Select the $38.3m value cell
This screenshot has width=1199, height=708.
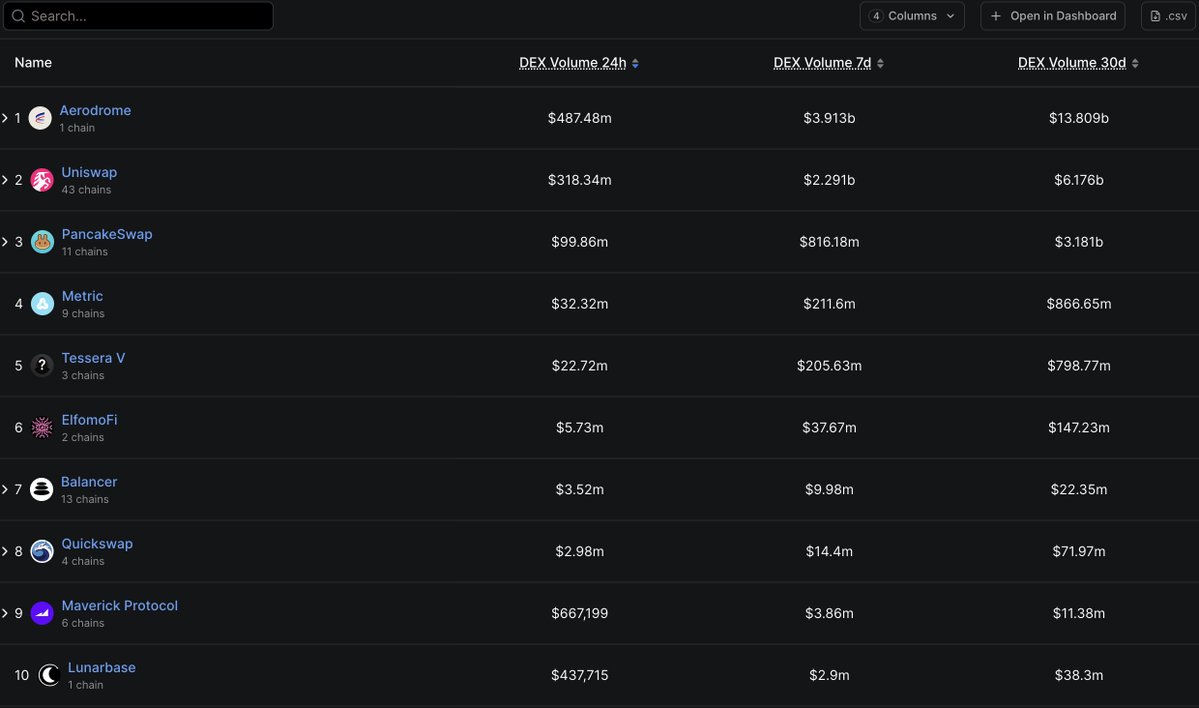click(1079, 675)
